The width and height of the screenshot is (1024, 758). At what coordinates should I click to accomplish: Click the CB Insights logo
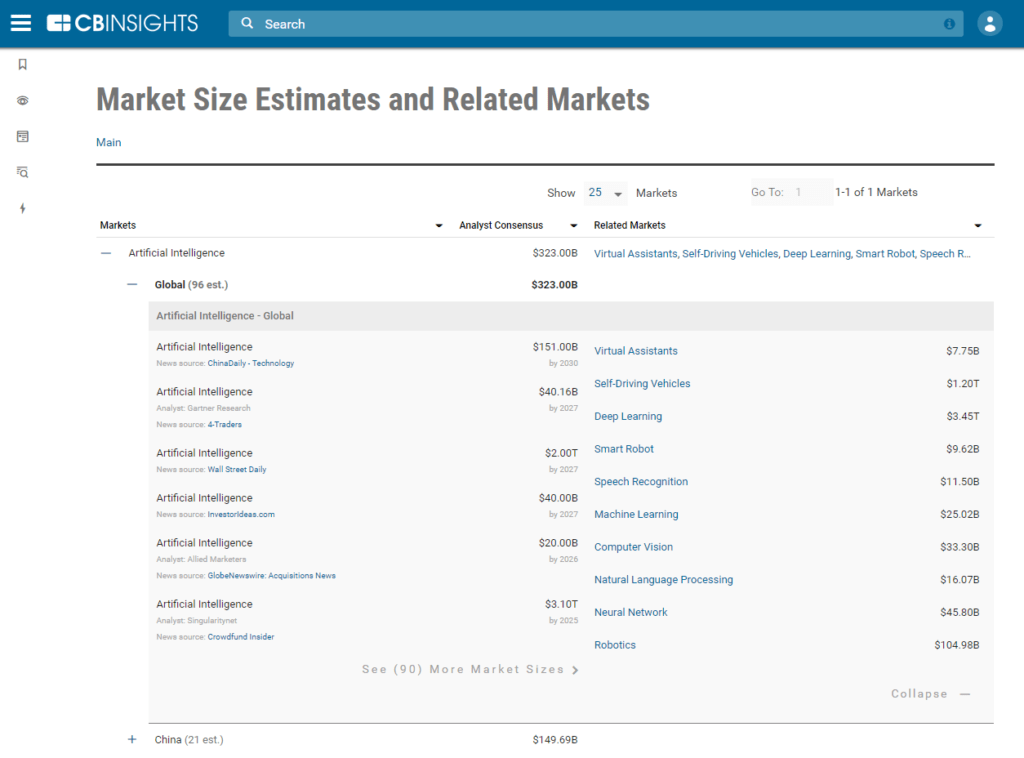tap(122, 24)
